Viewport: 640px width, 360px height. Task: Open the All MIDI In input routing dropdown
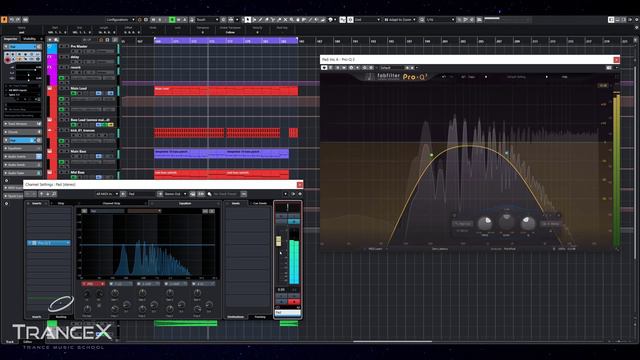coord(107,194)
